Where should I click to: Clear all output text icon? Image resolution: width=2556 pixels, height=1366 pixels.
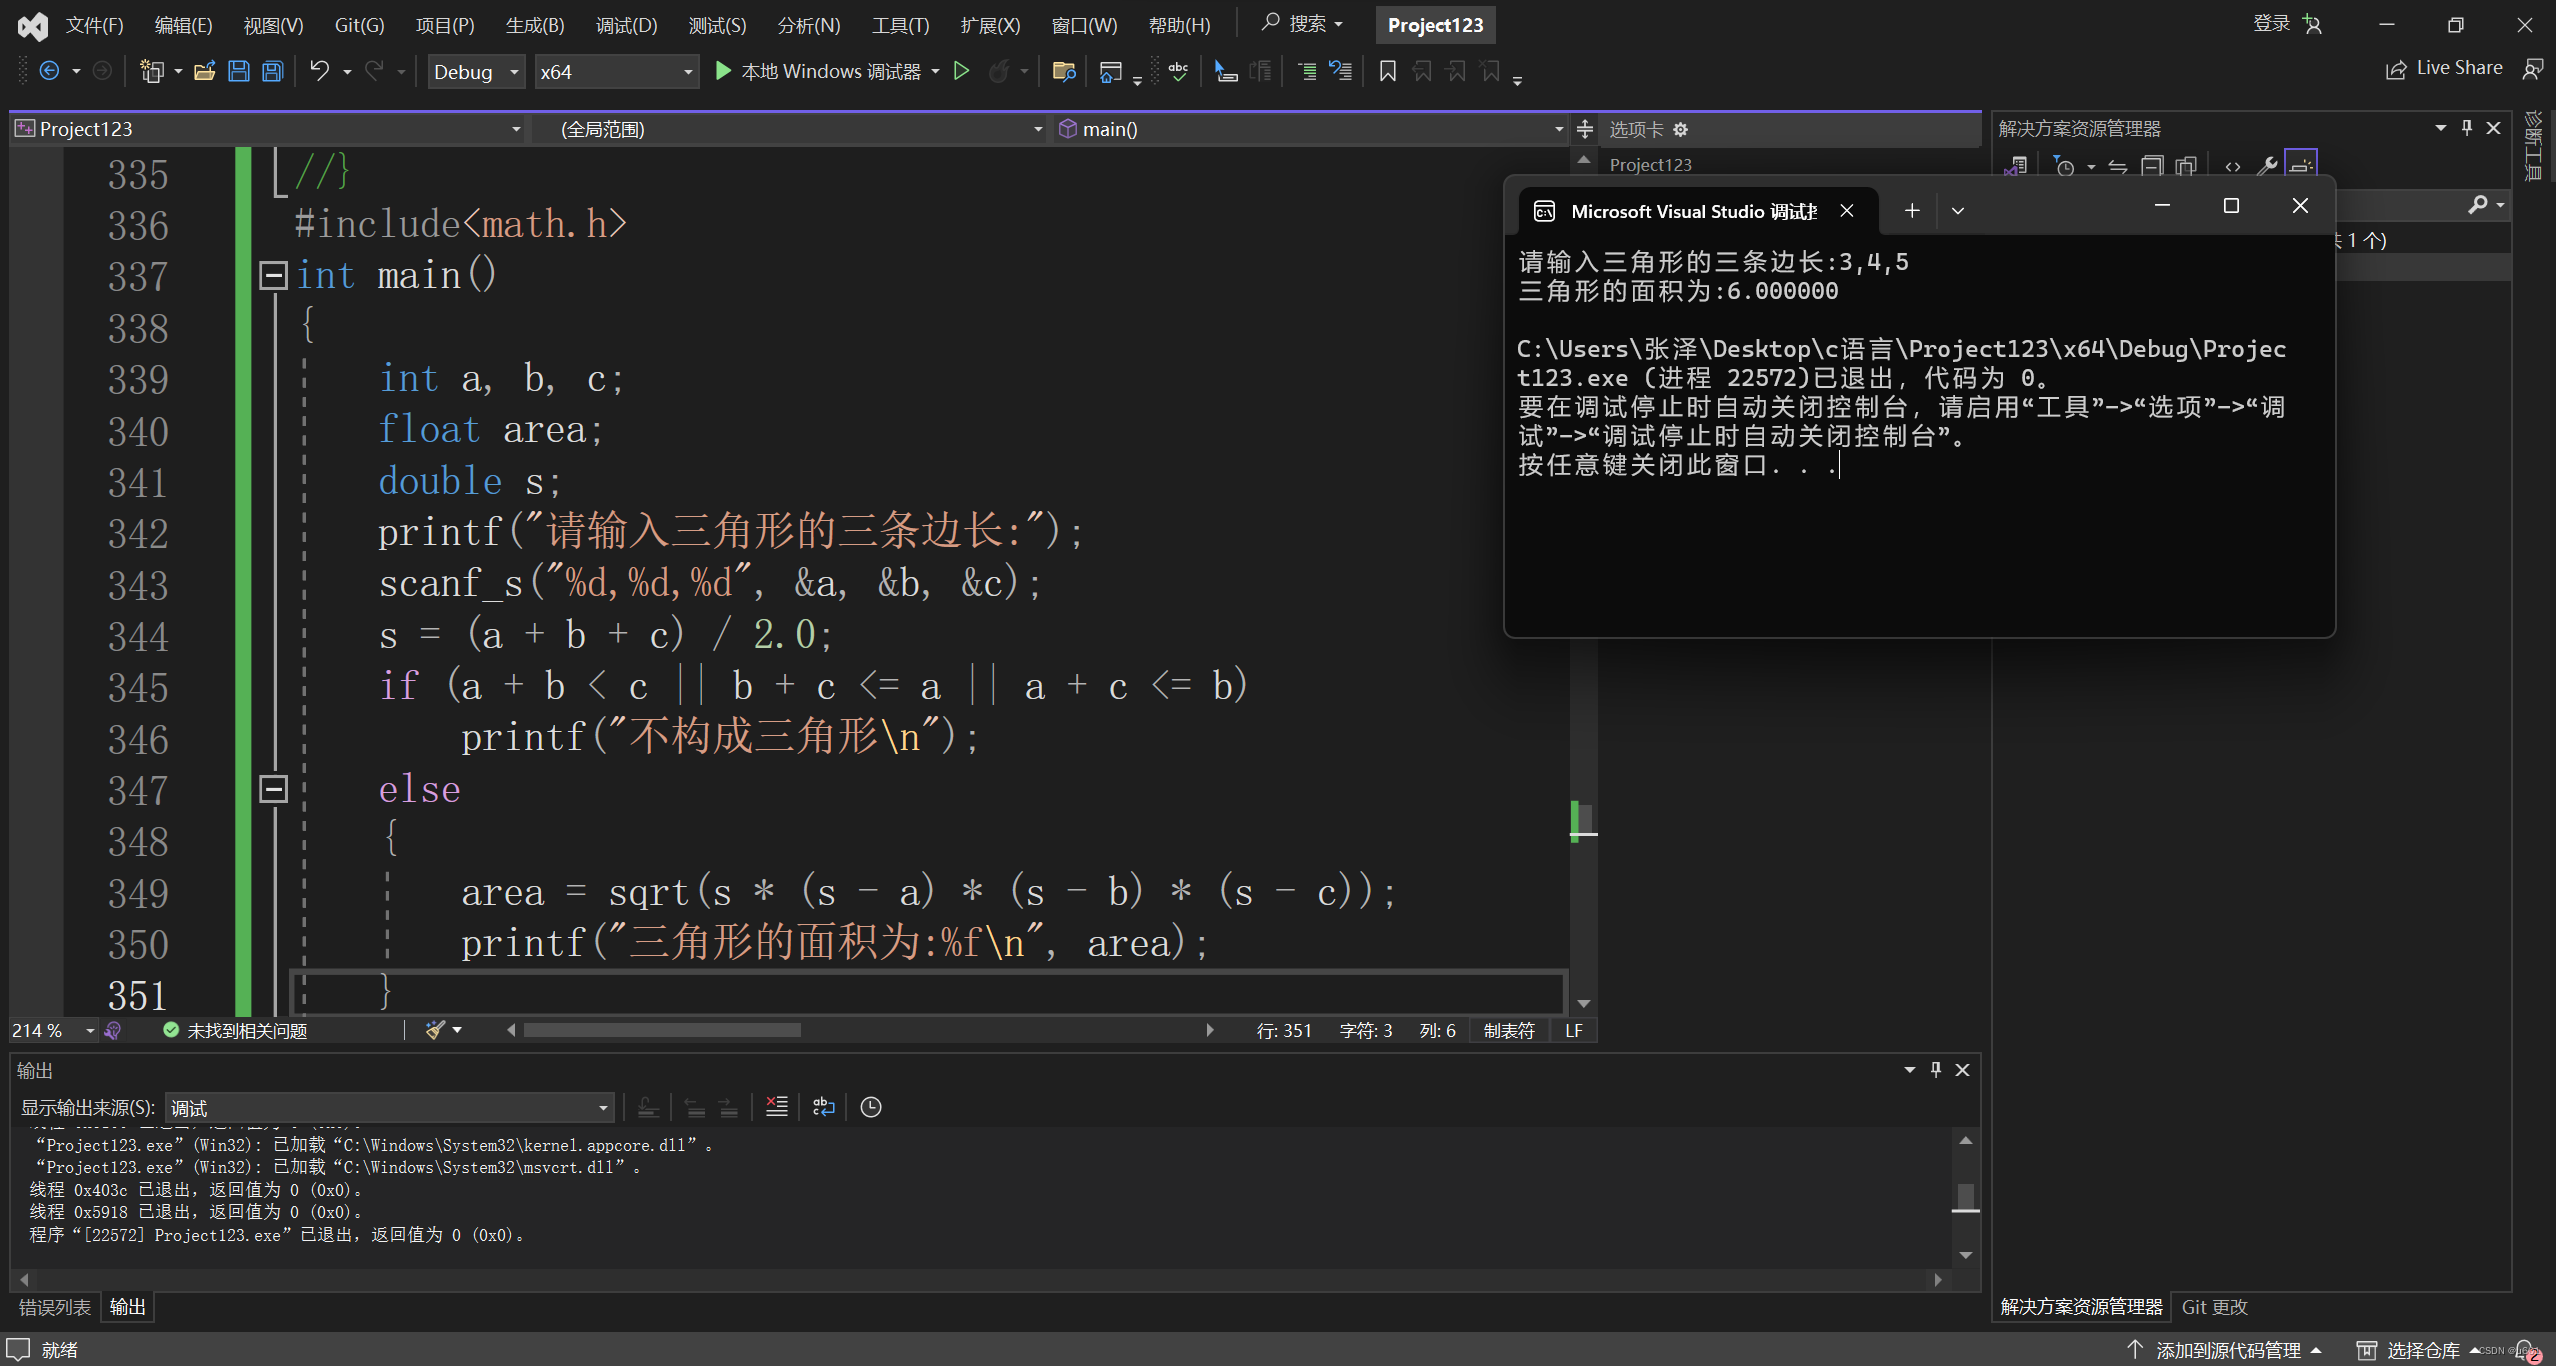(776, 1106)
